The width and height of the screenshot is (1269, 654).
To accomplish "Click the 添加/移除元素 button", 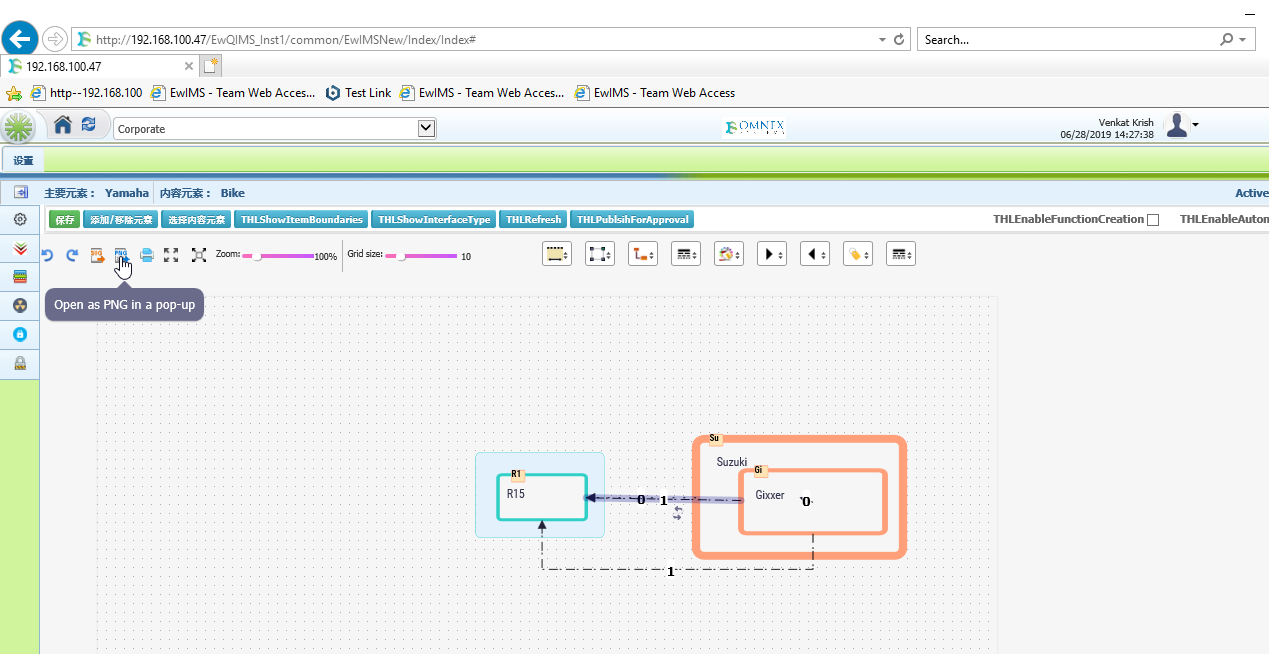I will pyautogui.click(x=121, y=219).
